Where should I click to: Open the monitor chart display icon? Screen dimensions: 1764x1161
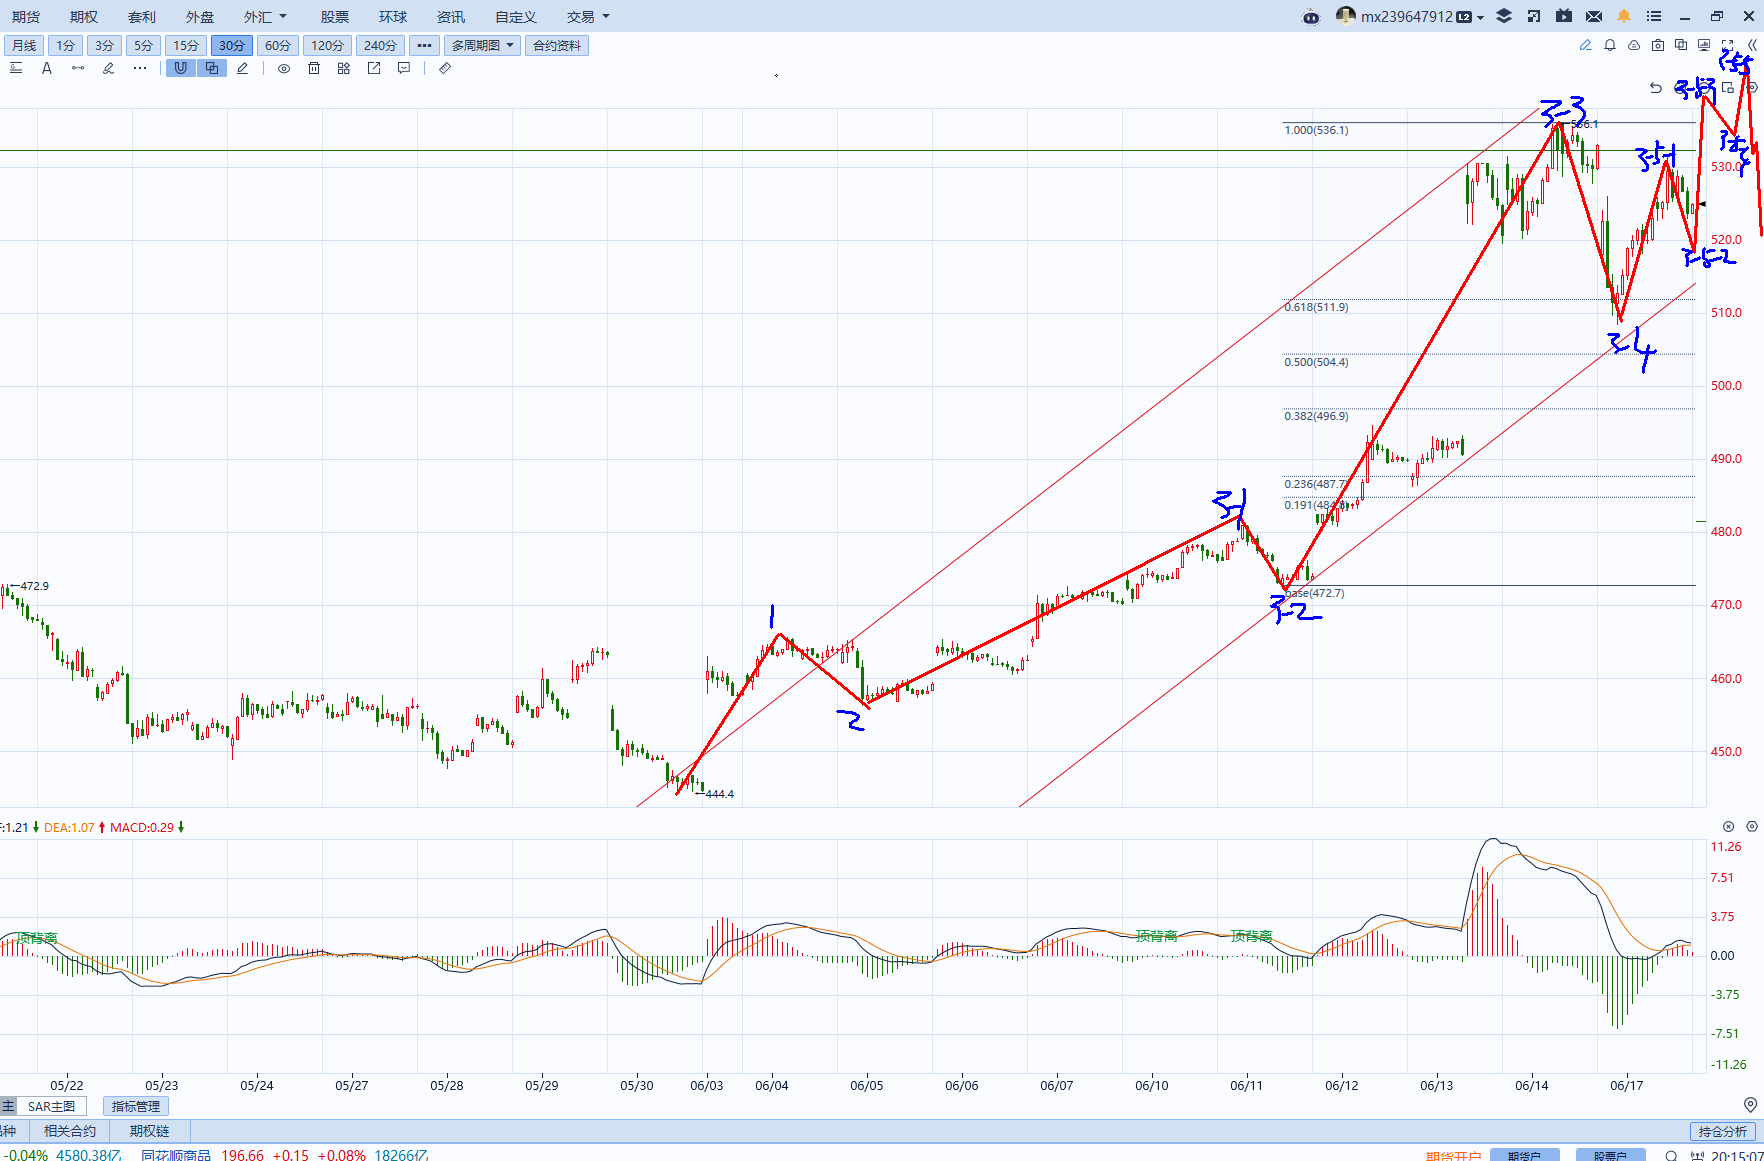pos(1704,45)
